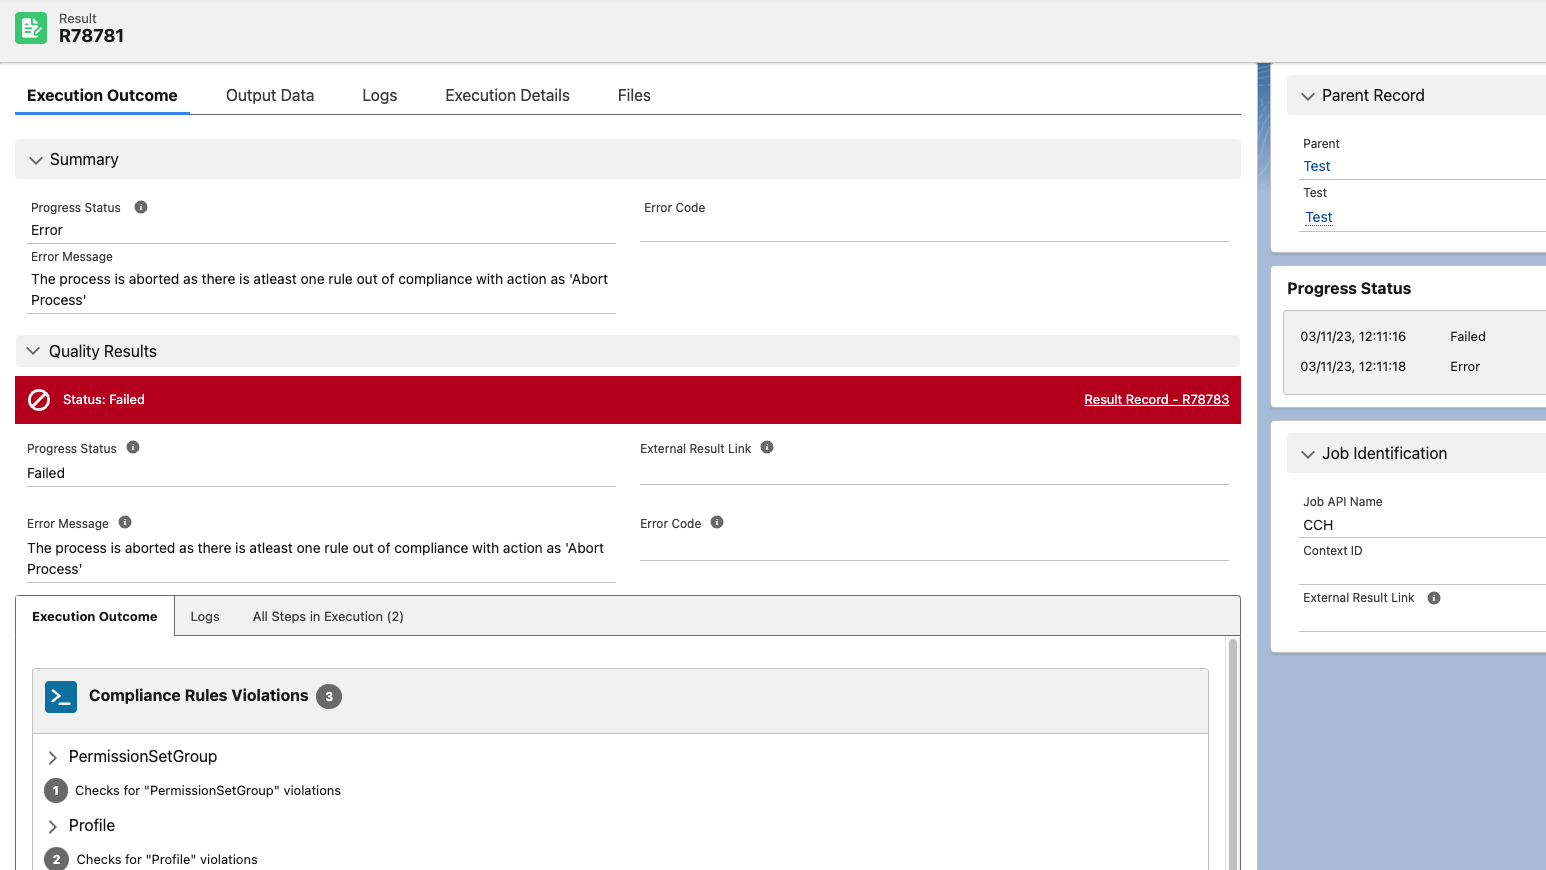The image size is (1546, 870).
Task: Open the Execution Details tab
Action: coord(507,95)
